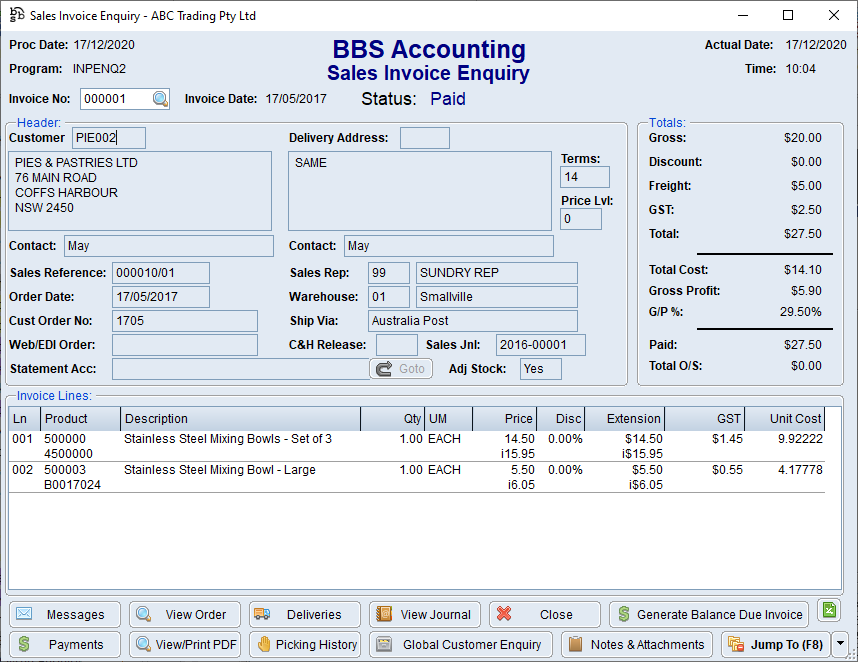Click Generate Balance Due Invoice

pyautogui.click(x=708, y=614)
